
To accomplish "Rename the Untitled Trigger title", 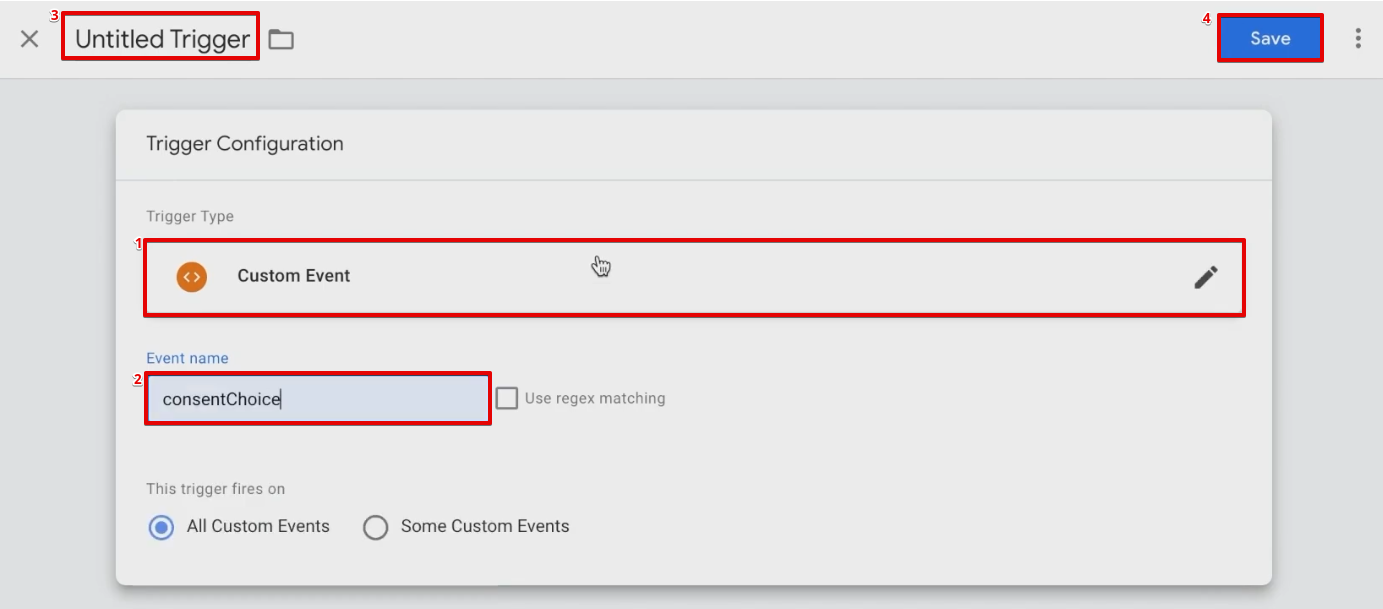I will pos(161,39).
